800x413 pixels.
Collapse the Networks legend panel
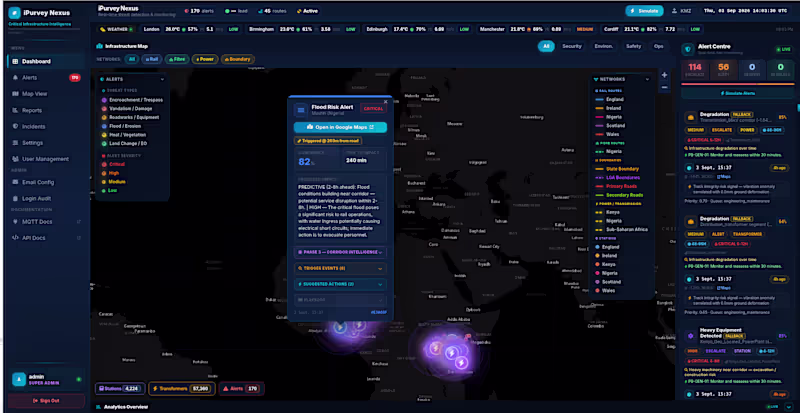(x=647, y=80)
